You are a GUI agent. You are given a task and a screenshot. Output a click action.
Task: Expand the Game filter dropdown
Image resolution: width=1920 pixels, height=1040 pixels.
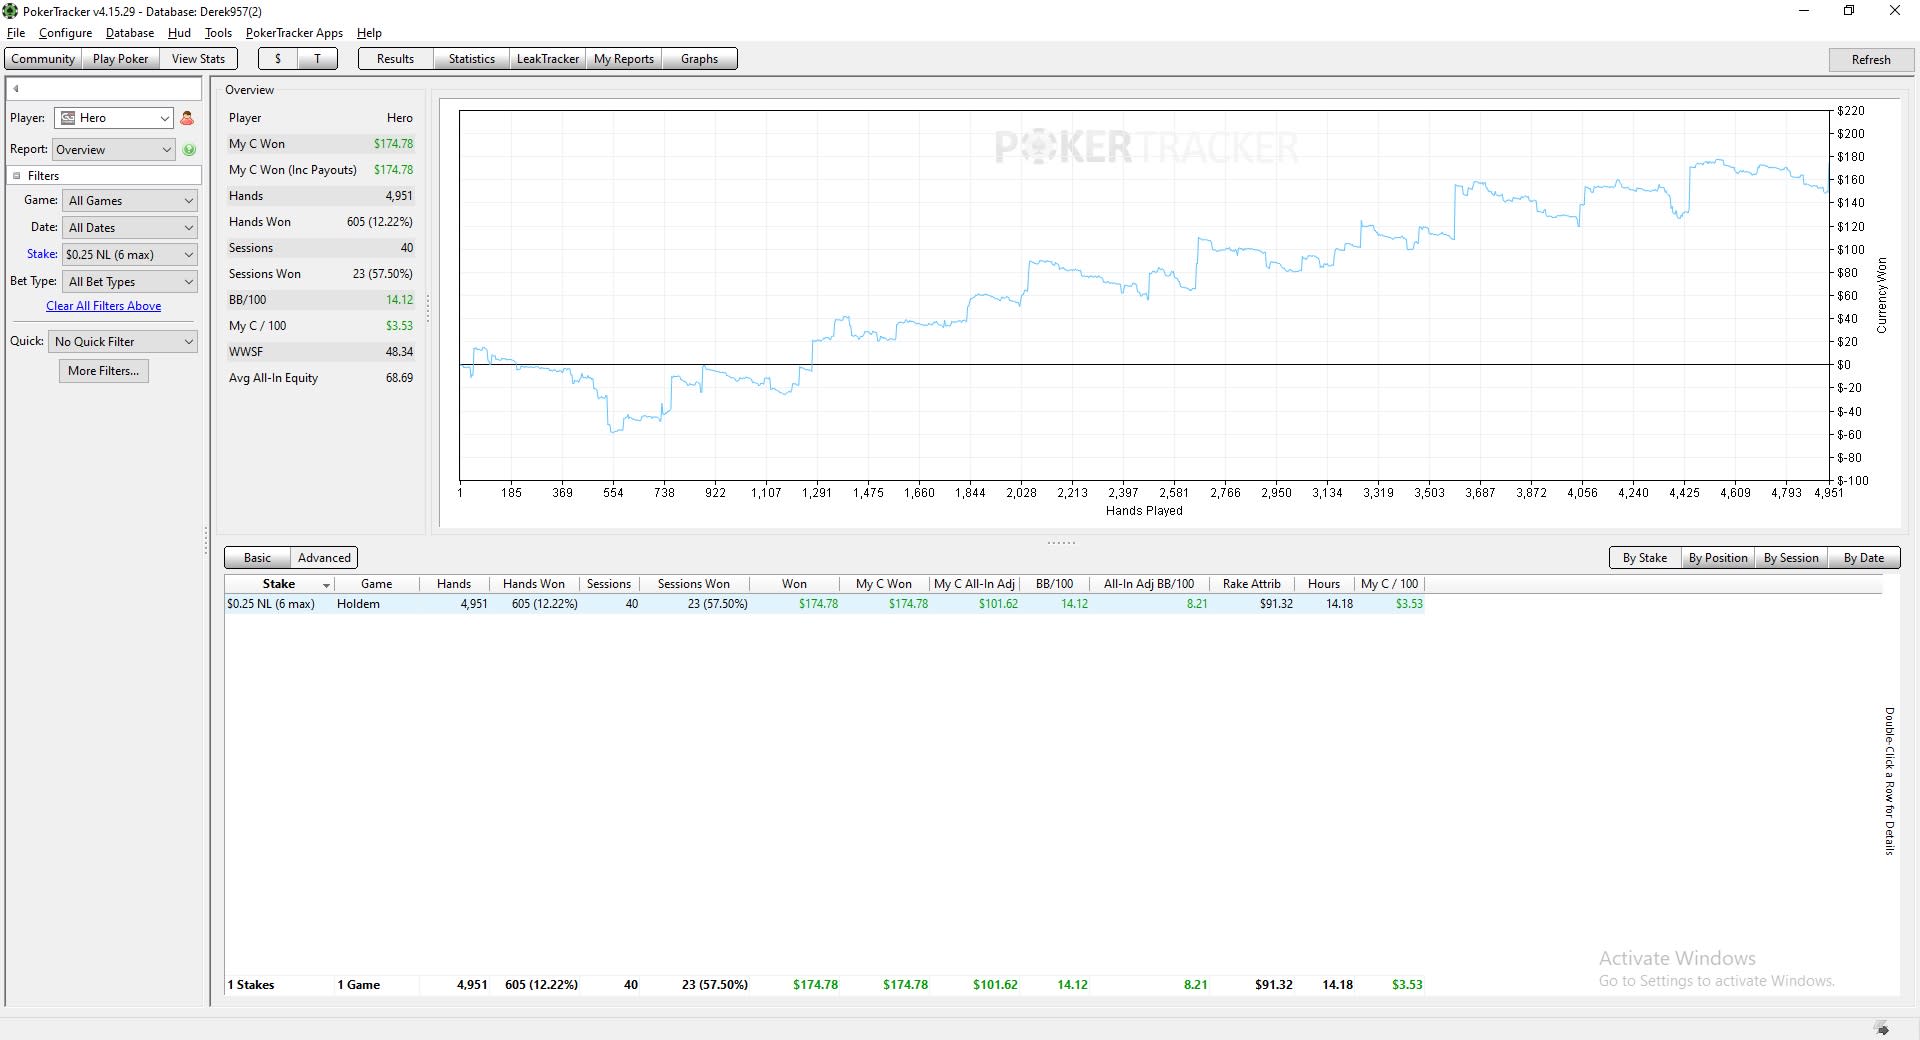tap(130, 201)
